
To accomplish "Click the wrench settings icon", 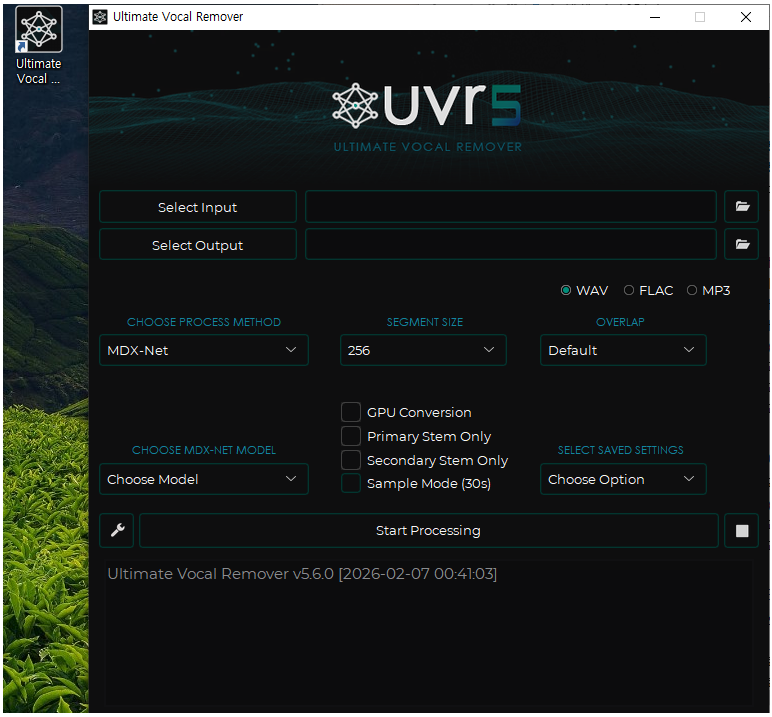I will click(x=117, y=530).
